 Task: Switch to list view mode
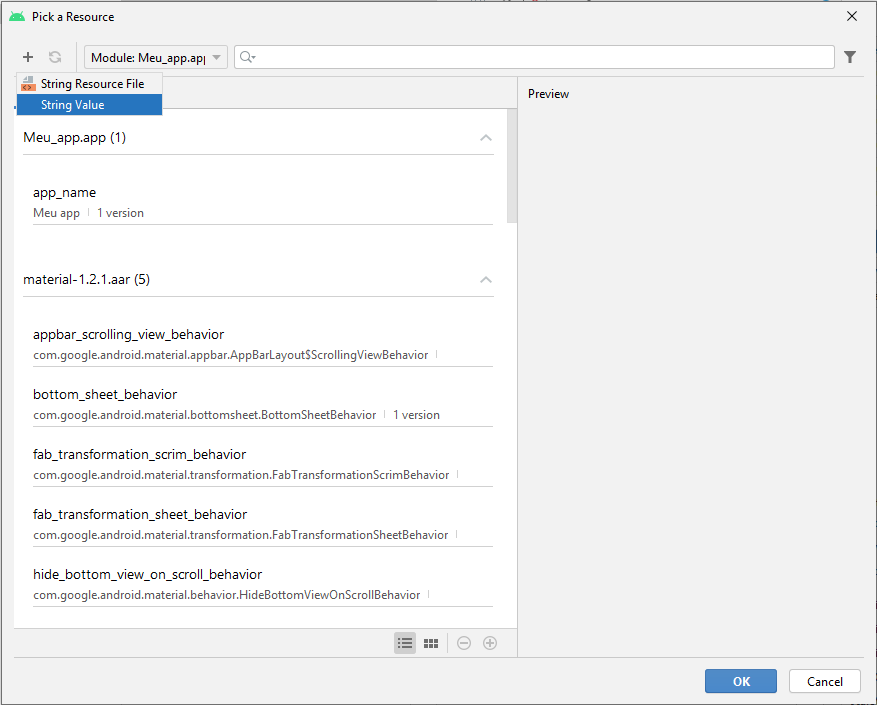(x=405, y=643)
